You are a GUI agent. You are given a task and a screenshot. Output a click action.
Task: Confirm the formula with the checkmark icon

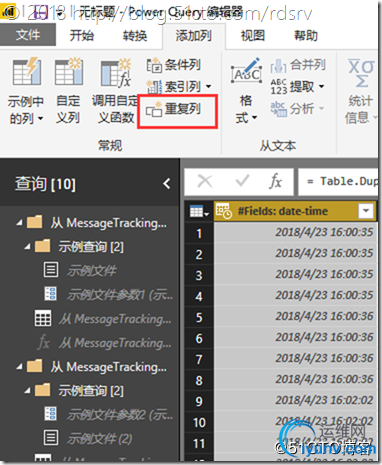pos(242,182)
